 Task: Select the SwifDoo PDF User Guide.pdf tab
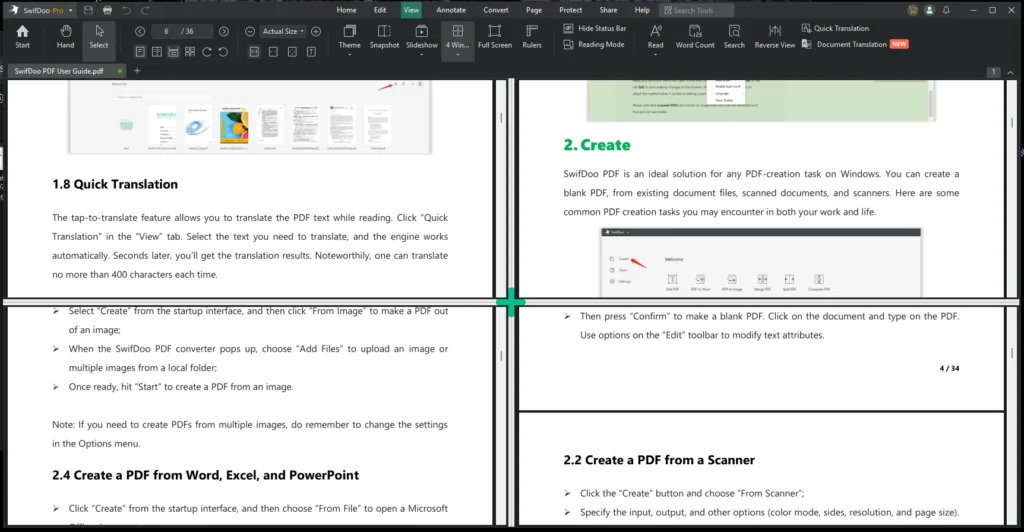point(64,71)
